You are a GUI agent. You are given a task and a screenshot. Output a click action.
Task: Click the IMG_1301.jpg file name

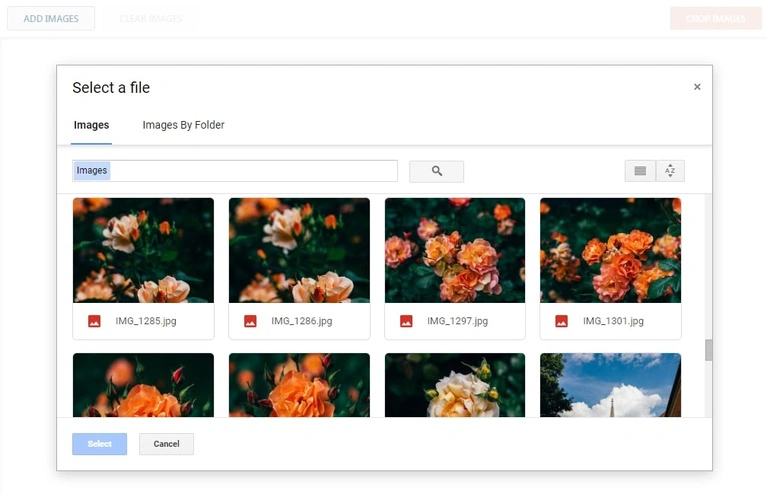[613, 321]
